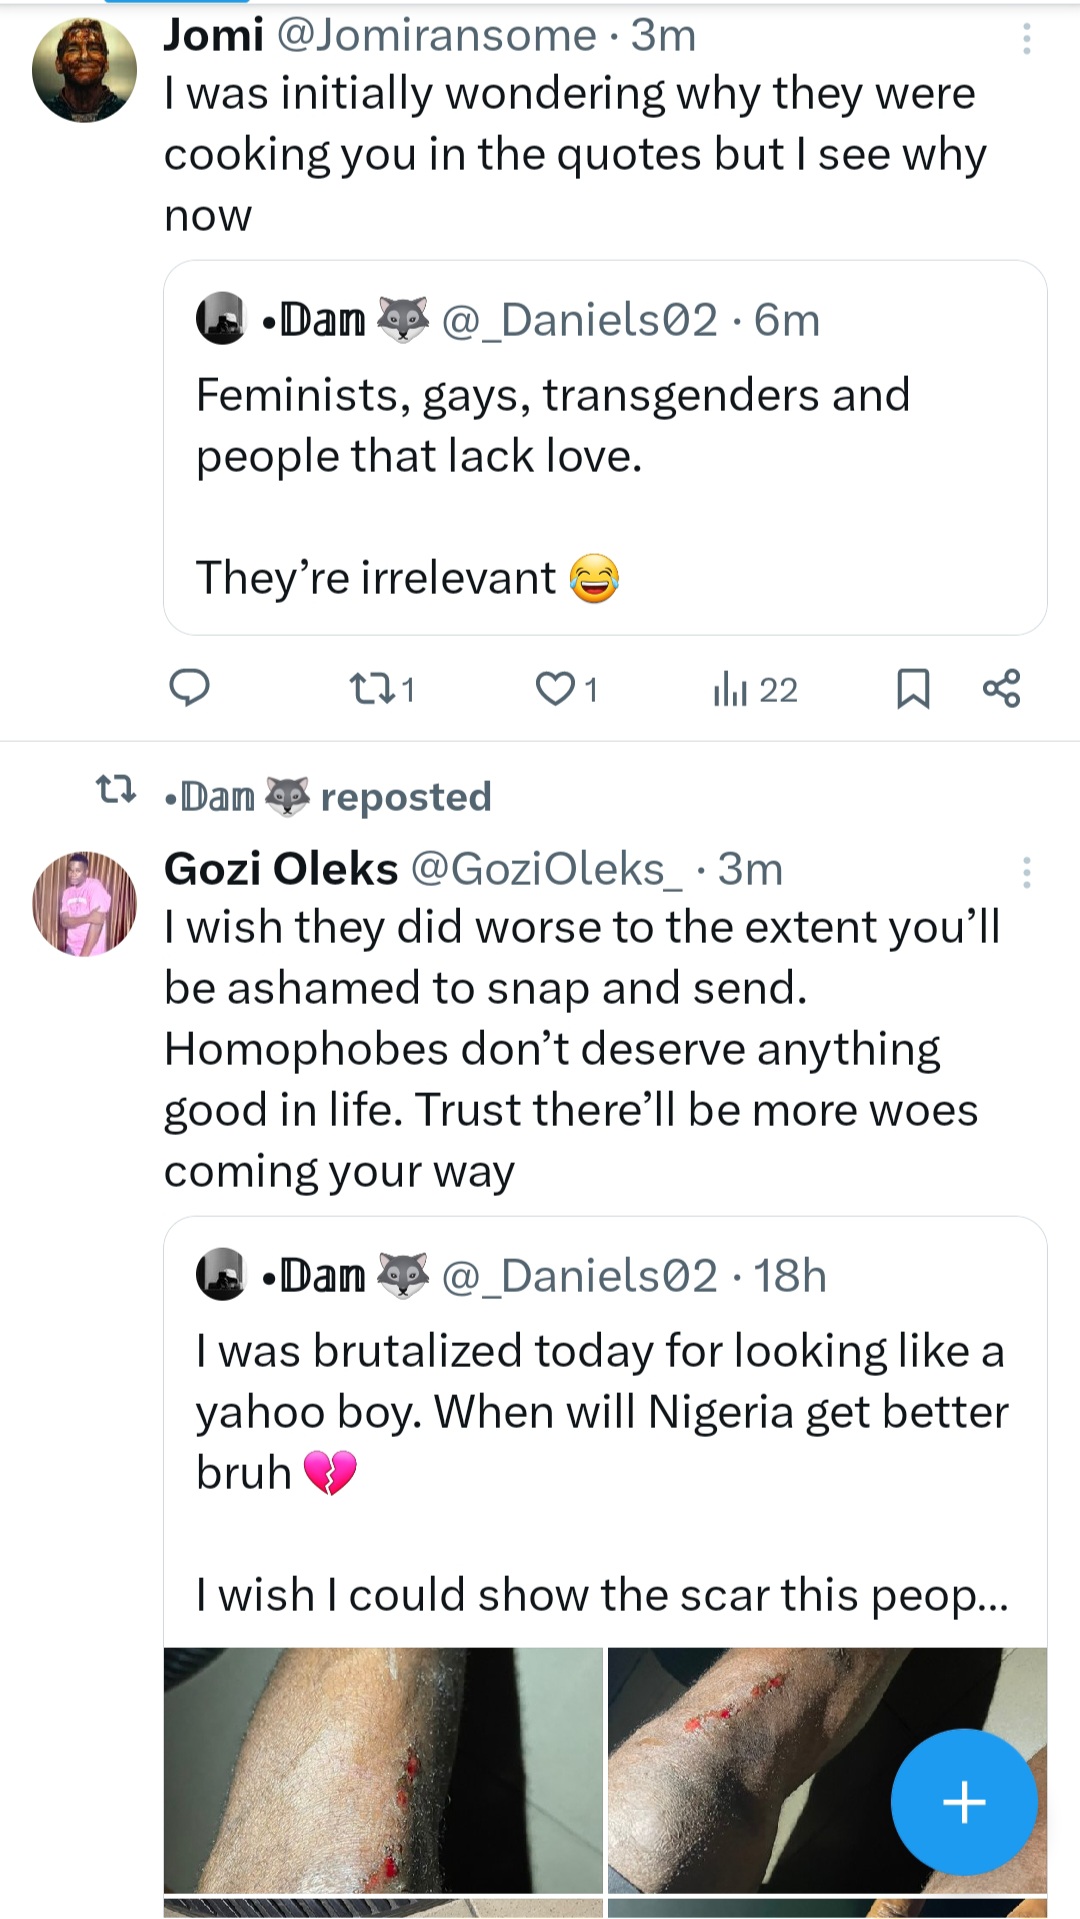Open Dan's avatar in the brutalized quote
Viewport: 1080px width, 1919px height.
pos(221,1275)
